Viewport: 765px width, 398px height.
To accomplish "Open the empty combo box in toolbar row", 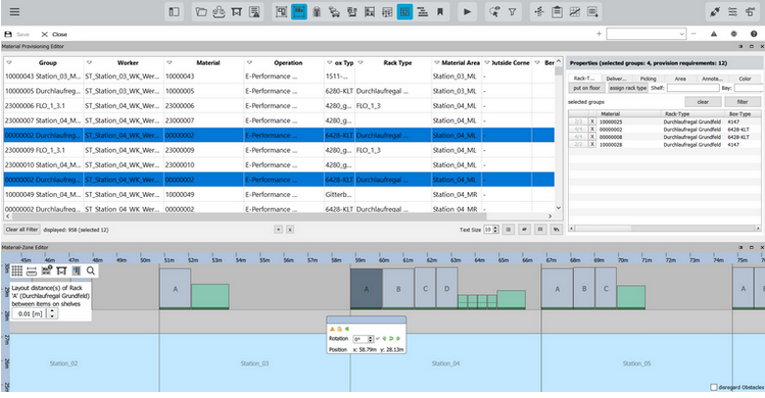I will (646, 34).
